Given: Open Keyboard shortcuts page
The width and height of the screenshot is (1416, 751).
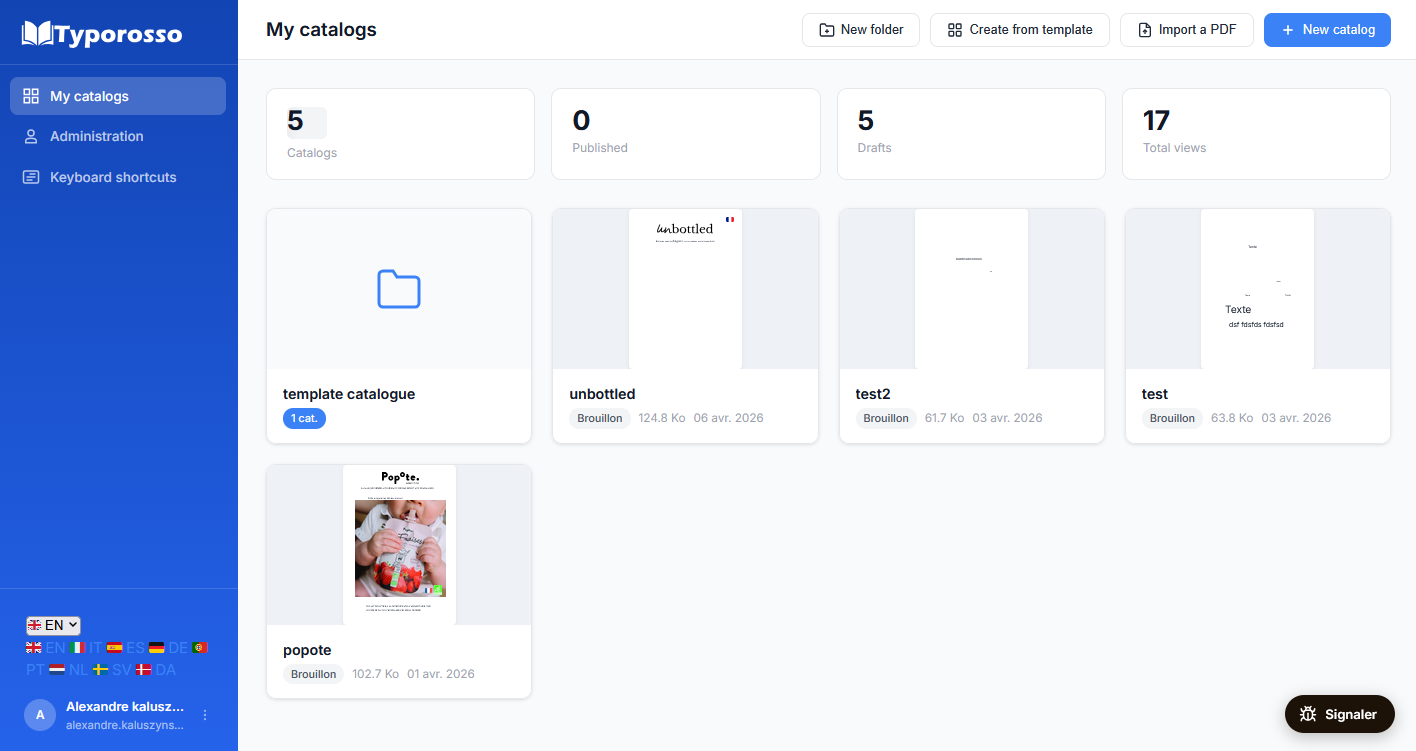Looking at the screenshot, I should tap(113, 177).
